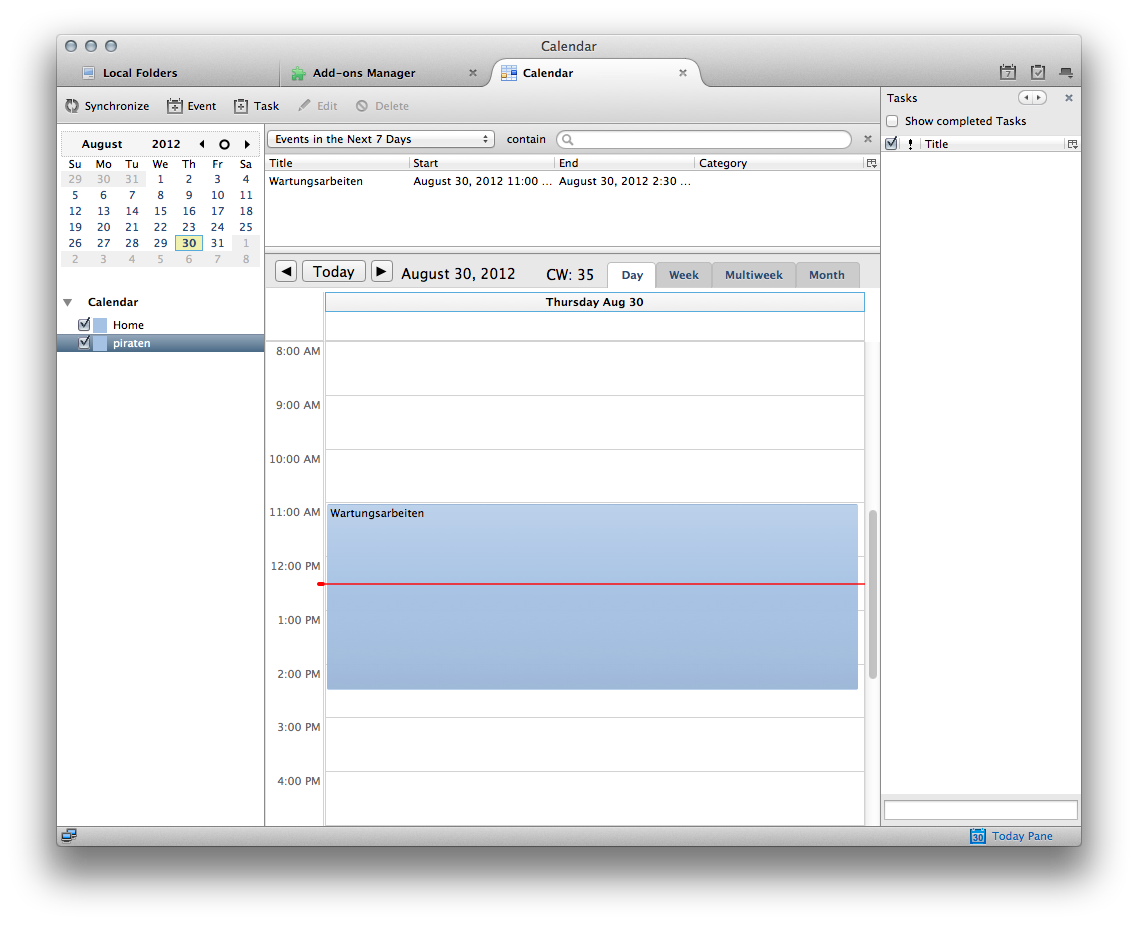Collapse the Calendar list disclosure triangle
This screenshot has height=925, width=1138.
point(68,302)
